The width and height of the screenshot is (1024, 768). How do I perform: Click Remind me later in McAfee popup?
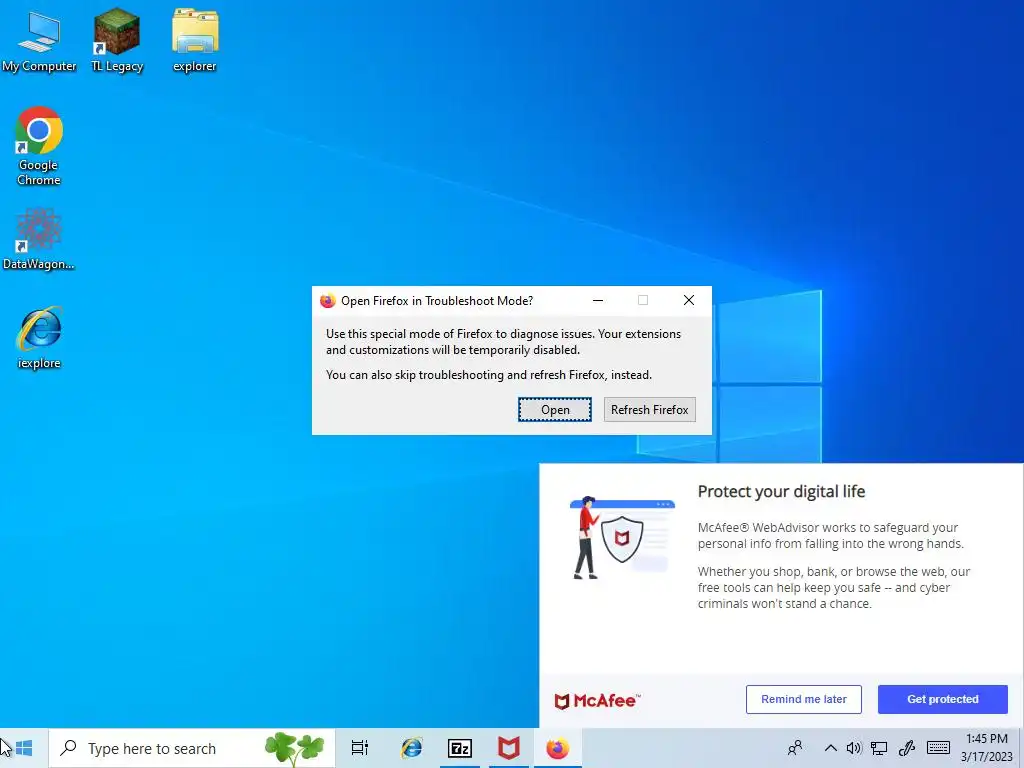click(x=803, y=699)
